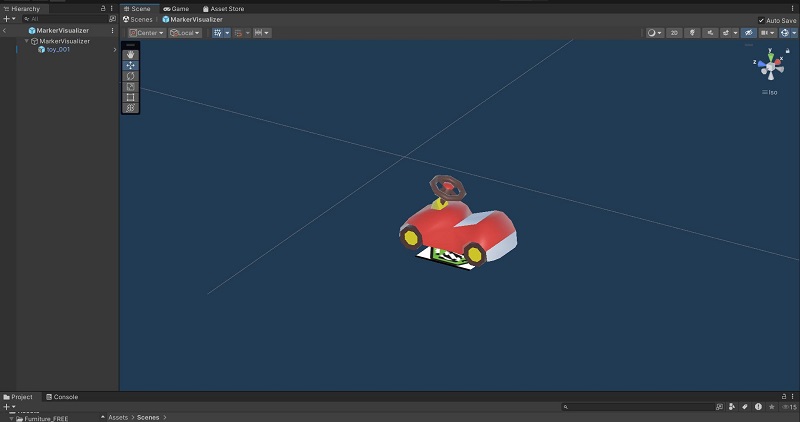Toggle the Auto Save checkbox
800x422 pixels.
(x=761, y=20)
